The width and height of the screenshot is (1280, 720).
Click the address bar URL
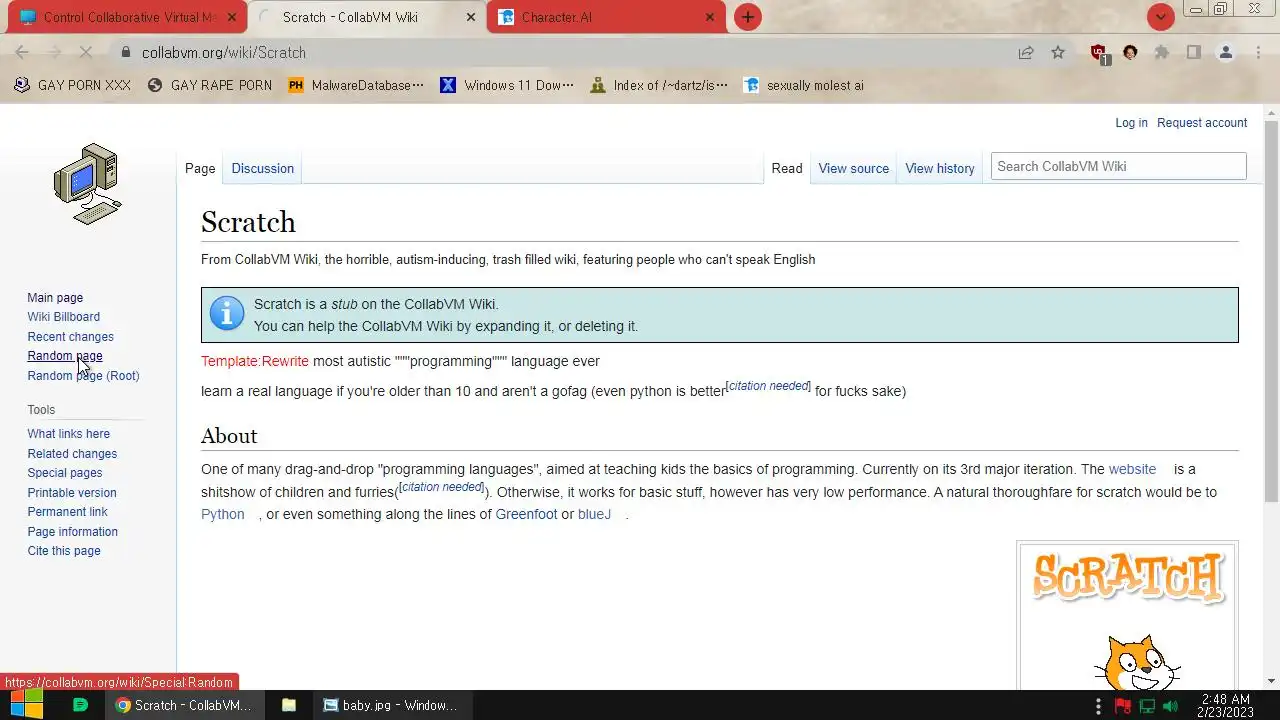[224, 52]
